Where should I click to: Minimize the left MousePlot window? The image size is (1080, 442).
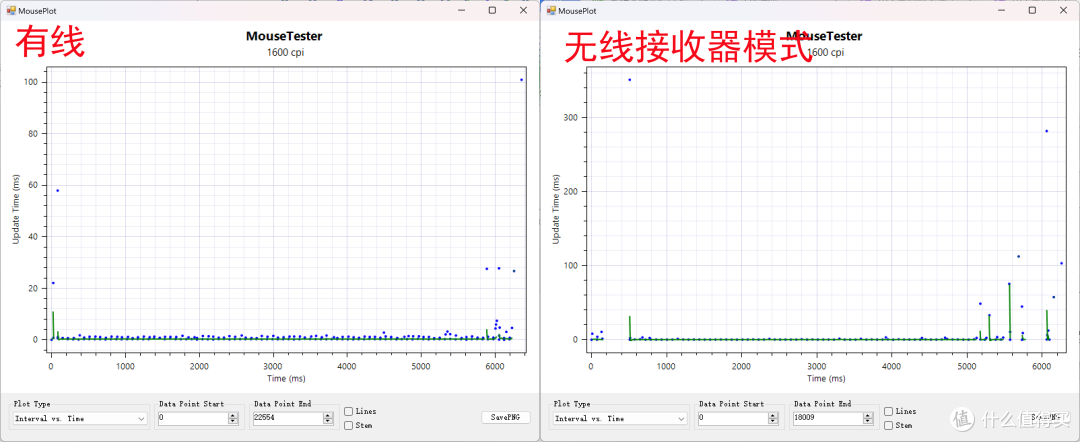point(460,10)
